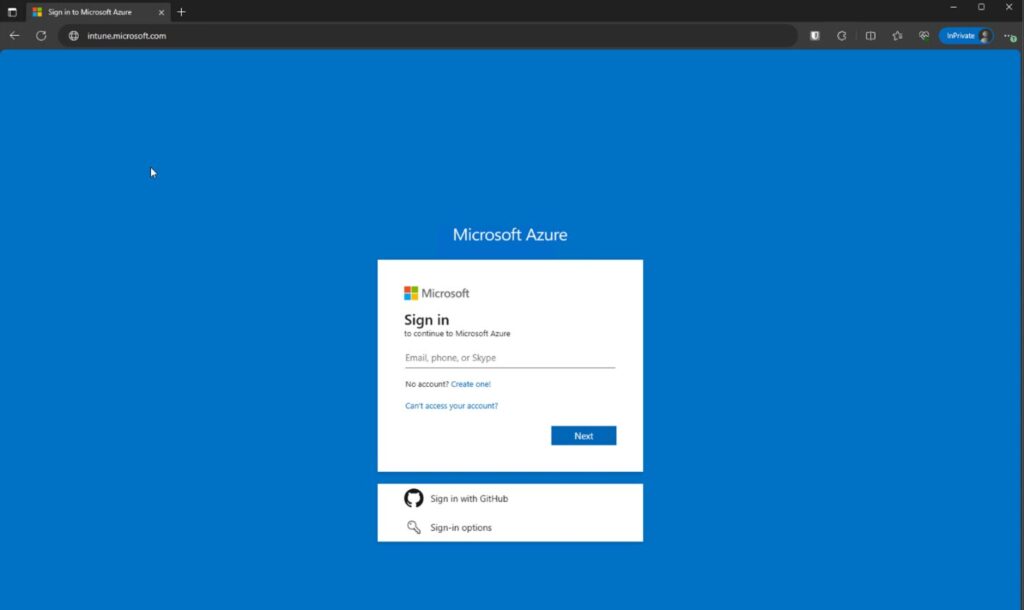Open the split screen icon
Image resolution: width=1024 pixels, height=610 pixels.
[870, 35]
